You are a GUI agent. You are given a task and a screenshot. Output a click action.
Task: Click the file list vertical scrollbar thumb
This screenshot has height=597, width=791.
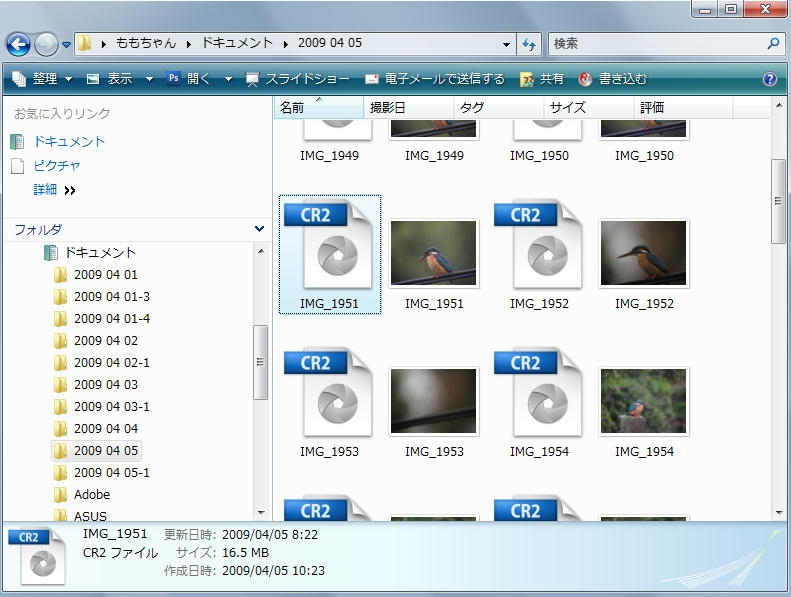[778, 201]
